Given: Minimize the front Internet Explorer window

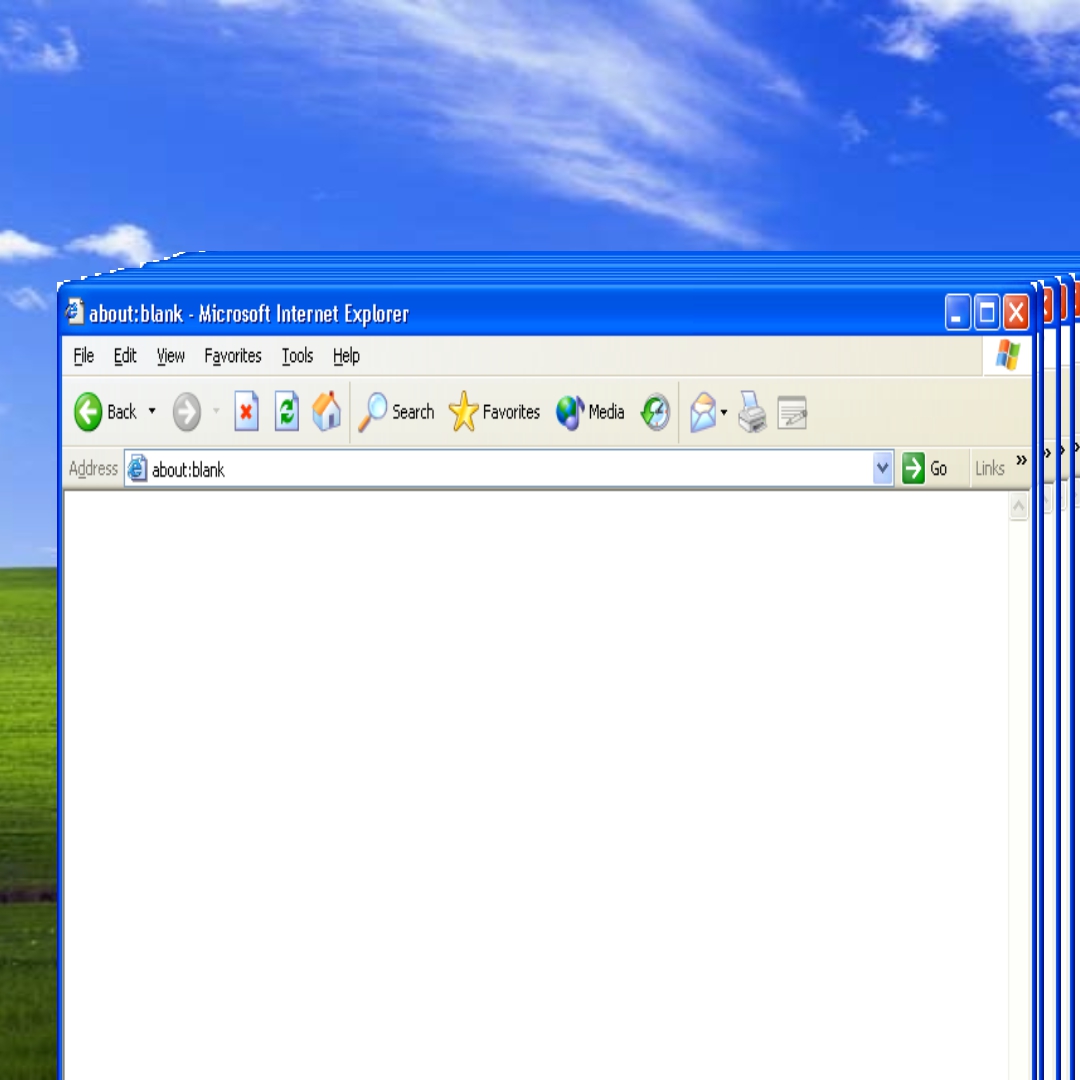Looking at the screenshot, I should coord(957,313).
